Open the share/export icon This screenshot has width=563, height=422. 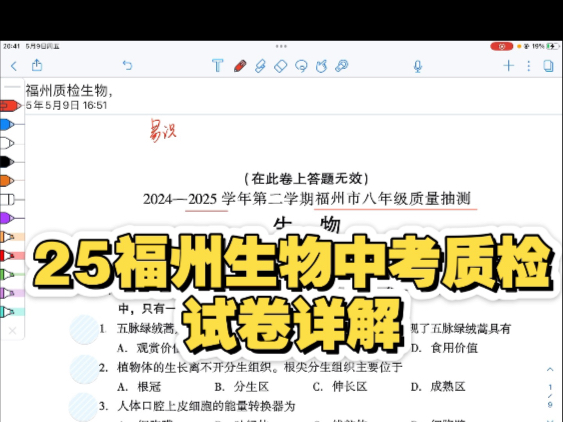coord(37,65)
